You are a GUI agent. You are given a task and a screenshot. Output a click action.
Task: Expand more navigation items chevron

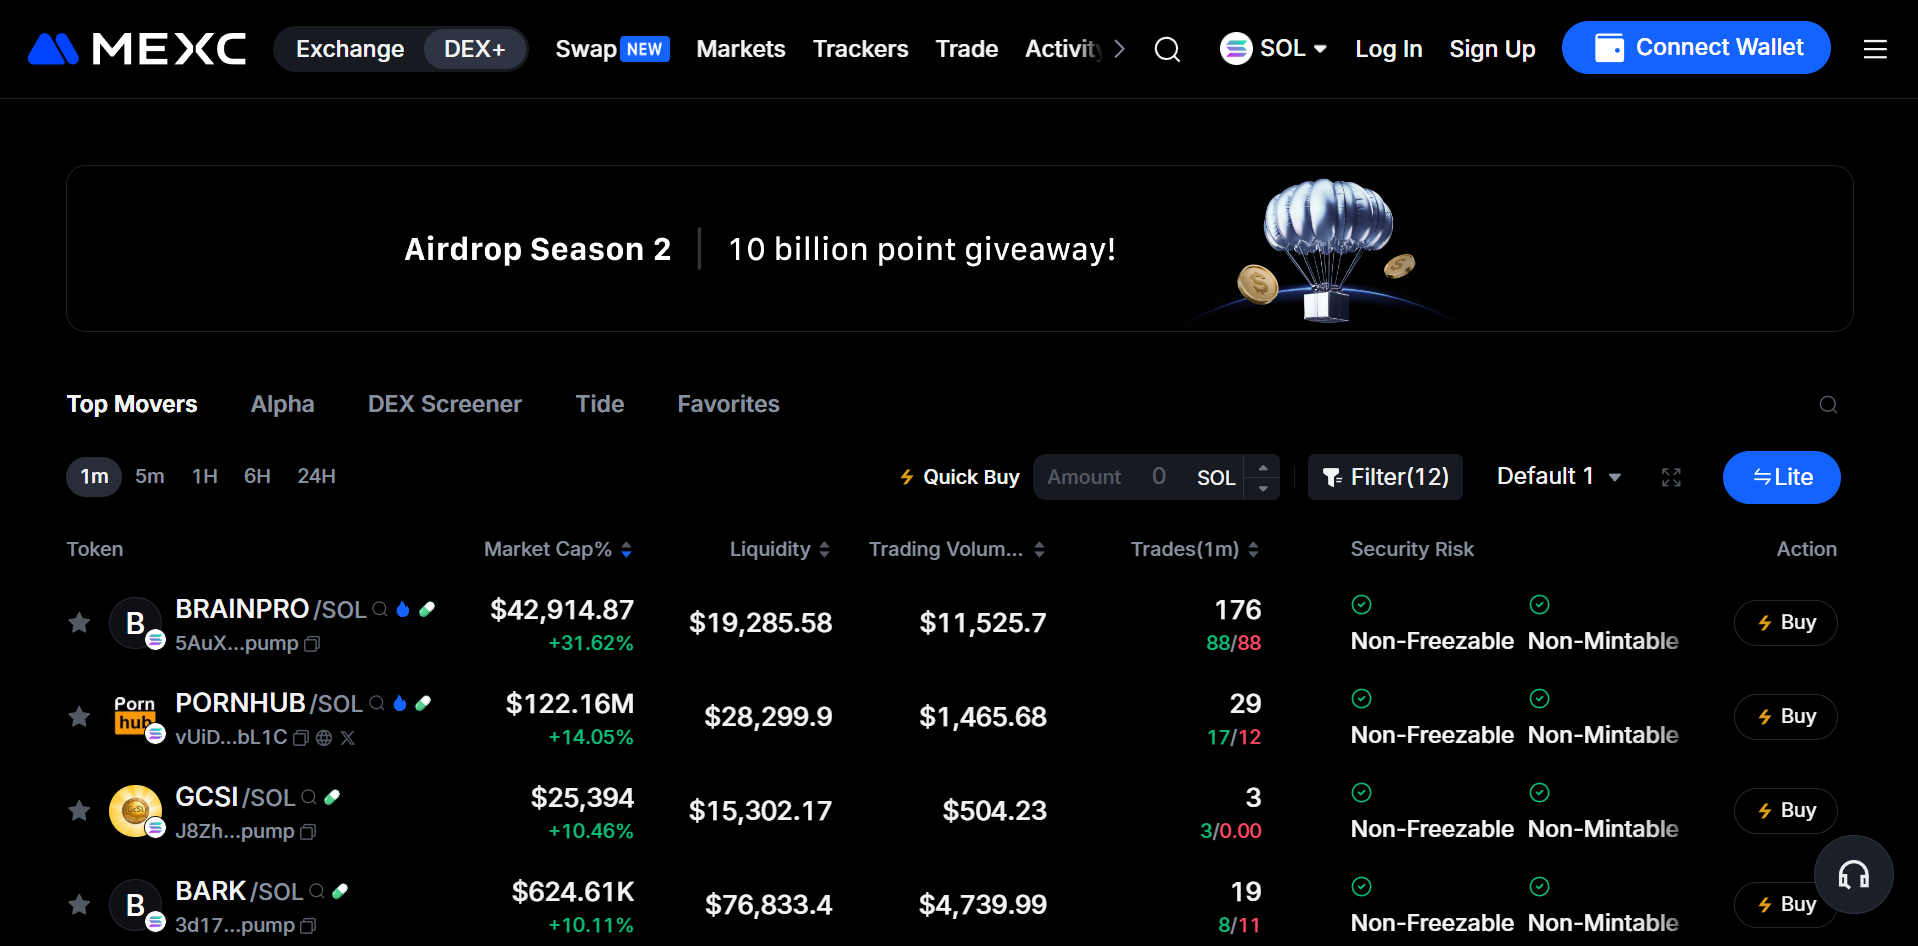1119,49
